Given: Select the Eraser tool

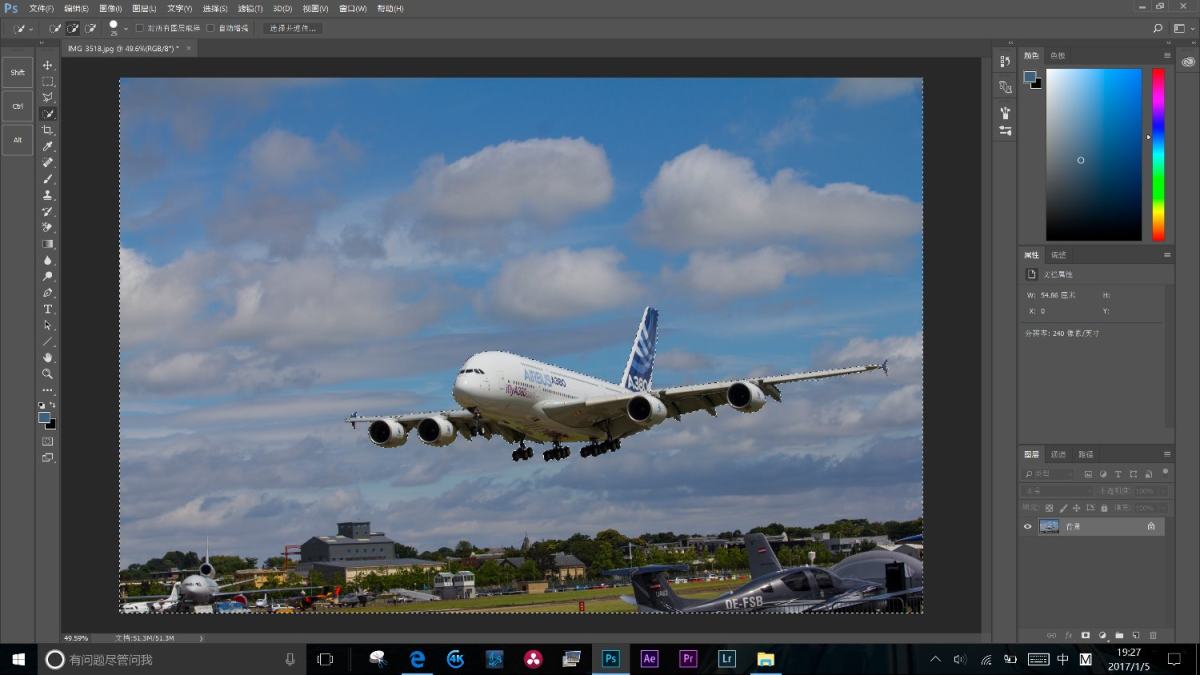Looking at the screenshot, I should (47, 227).
